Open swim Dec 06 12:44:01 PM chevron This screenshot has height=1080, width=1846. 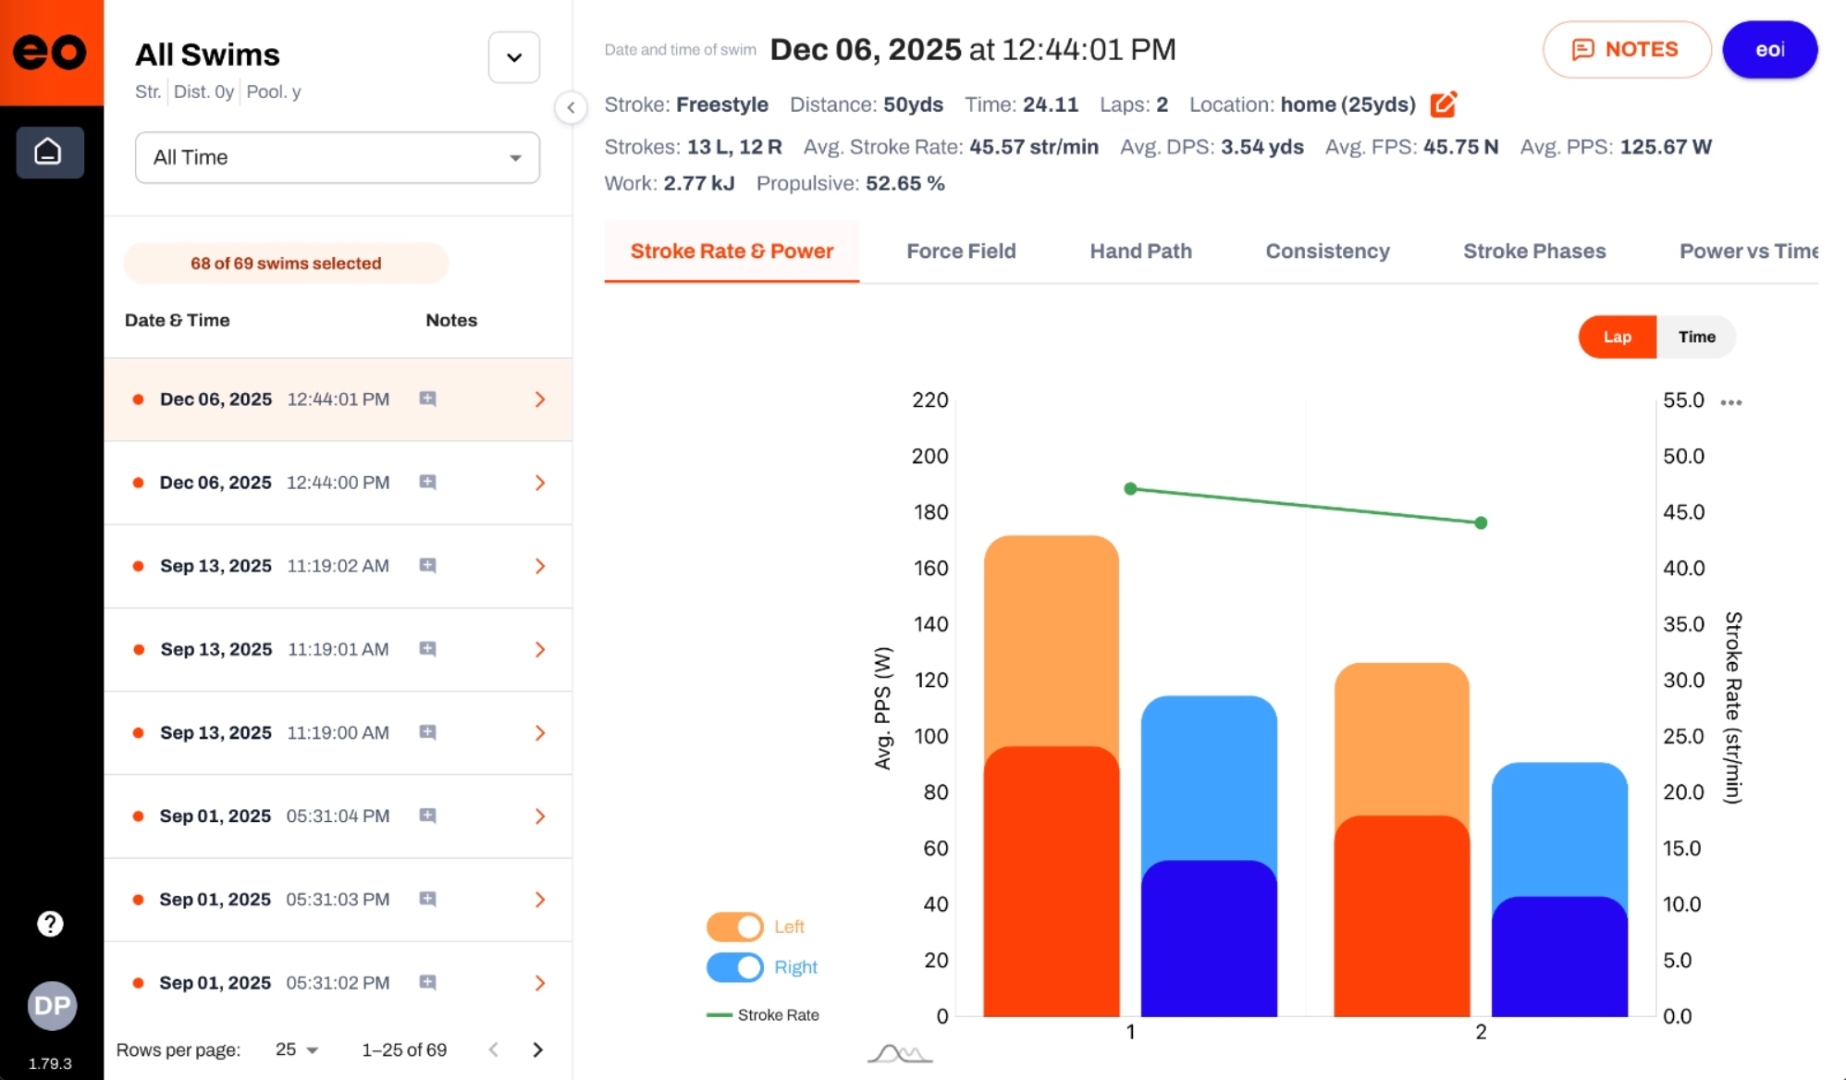[x=540, y=399]
